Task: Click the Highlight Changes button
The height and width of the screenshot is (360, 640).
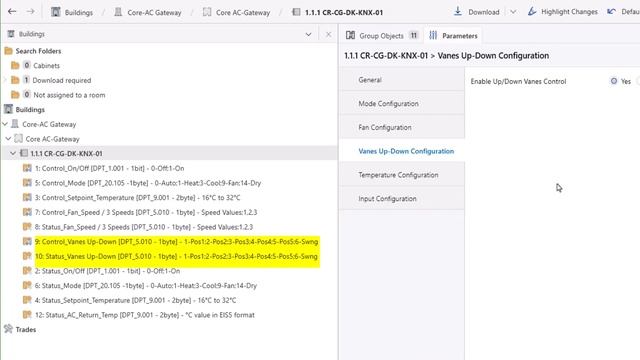Action: coord(562,12)
